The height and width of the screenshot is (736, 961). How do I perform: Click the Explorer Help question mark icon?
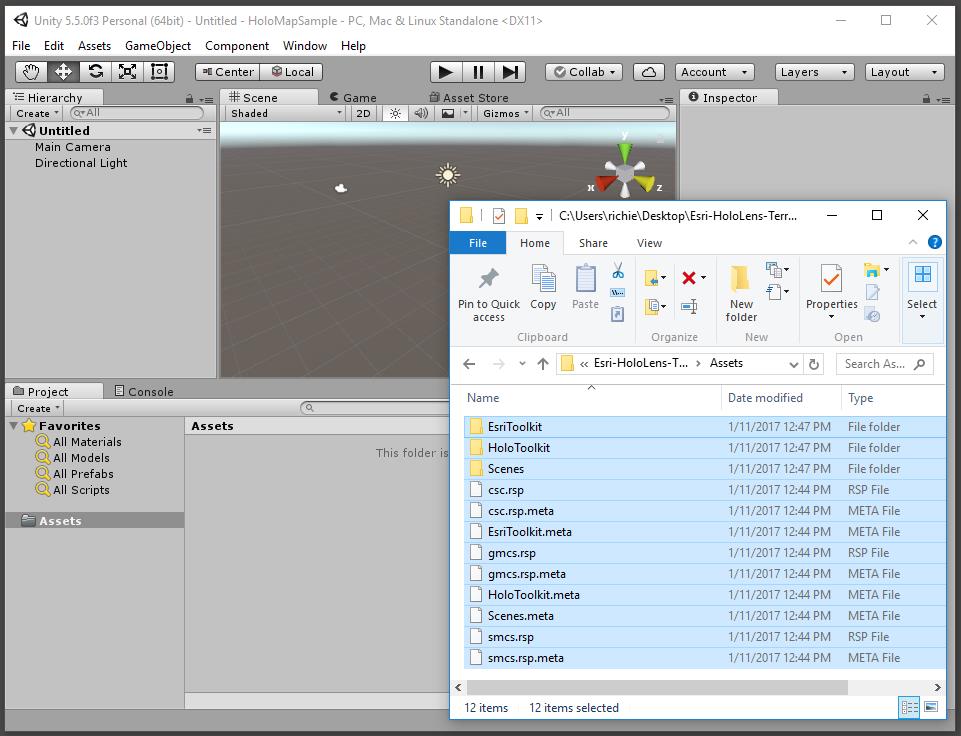click(935, 243)
